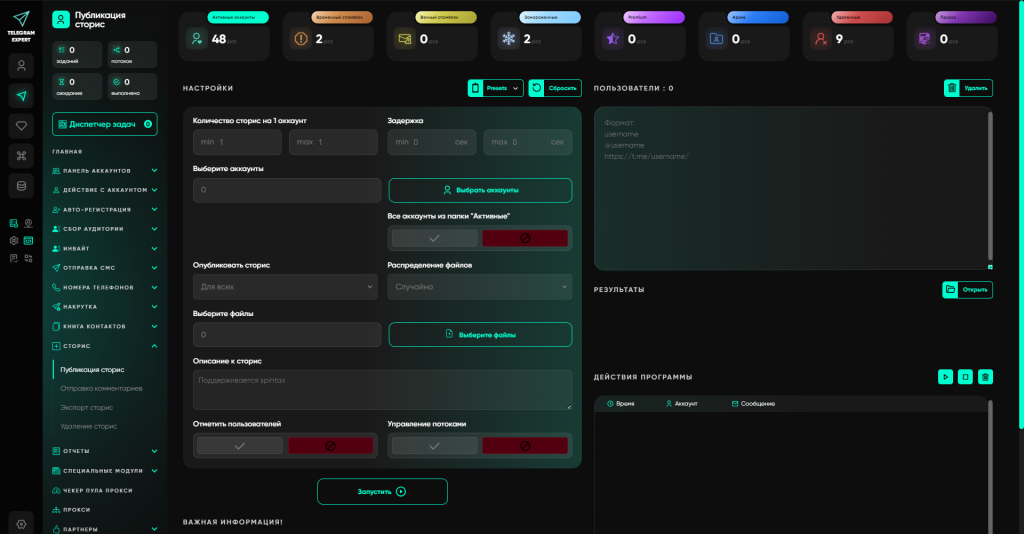The width and height of the screenshot is (1024, 534).
Task: Click the user profile icon in left rail
Action: (x=21, y=66)
